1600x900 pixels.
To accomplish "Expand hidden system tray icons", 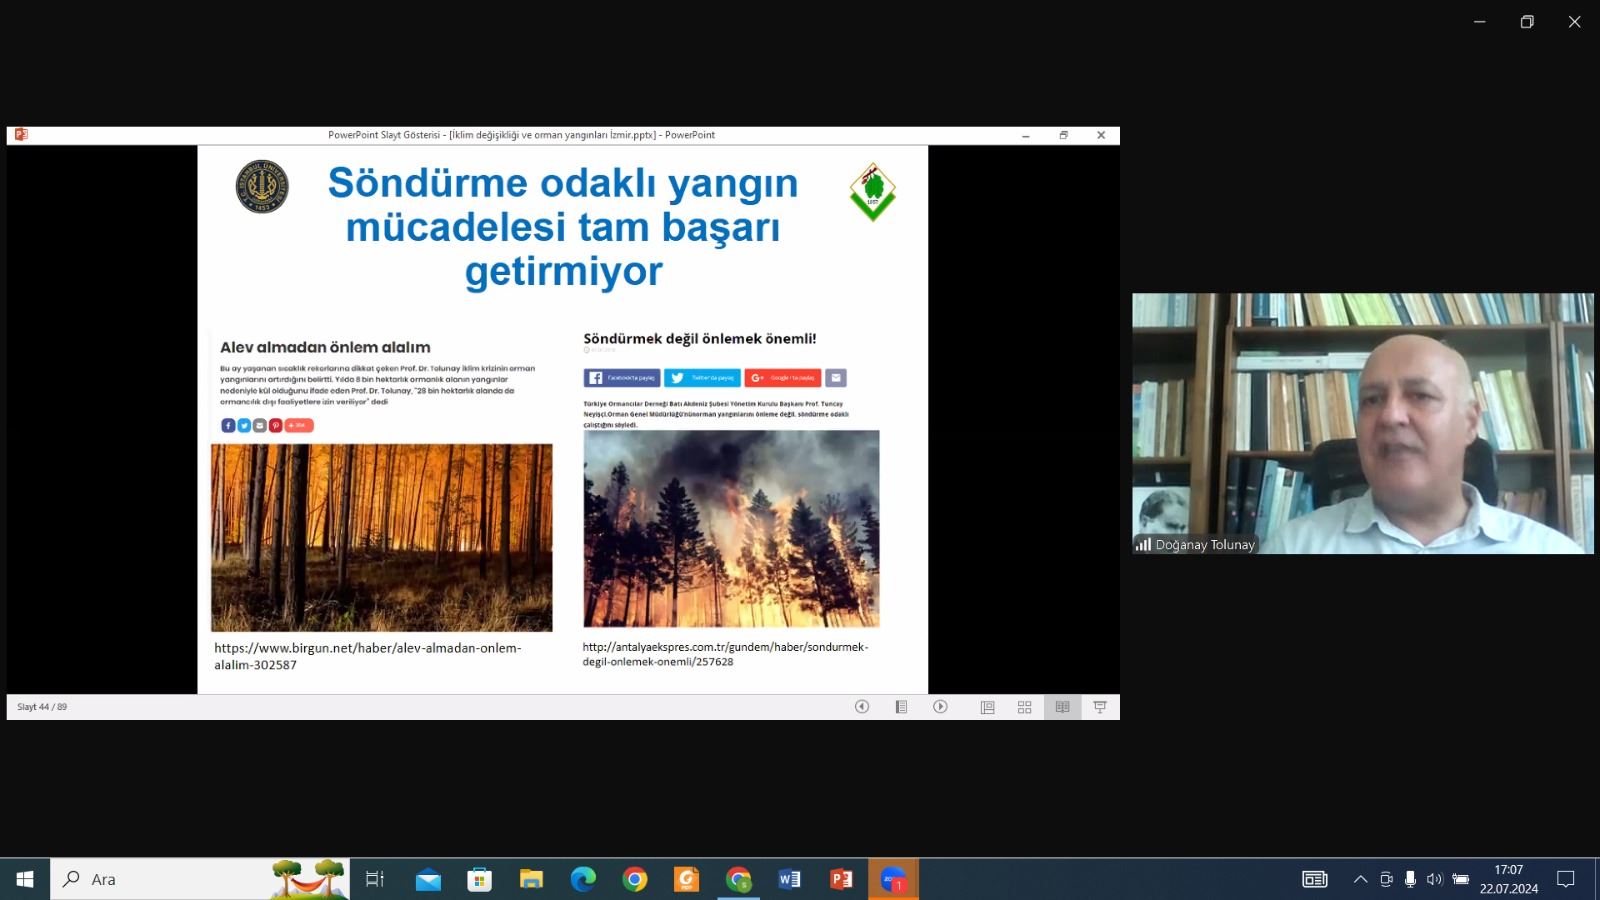I will (1360, 880).
